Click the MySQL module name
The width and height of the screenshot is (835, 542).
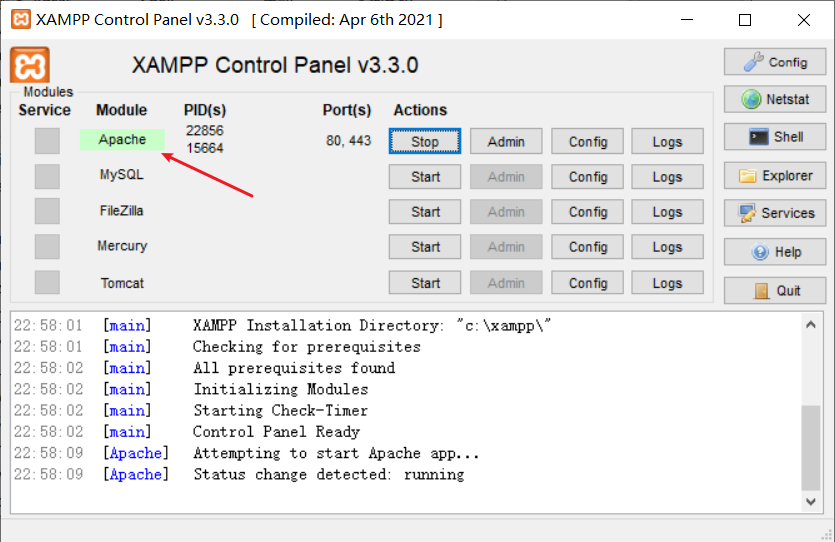[x=121, y=175]
